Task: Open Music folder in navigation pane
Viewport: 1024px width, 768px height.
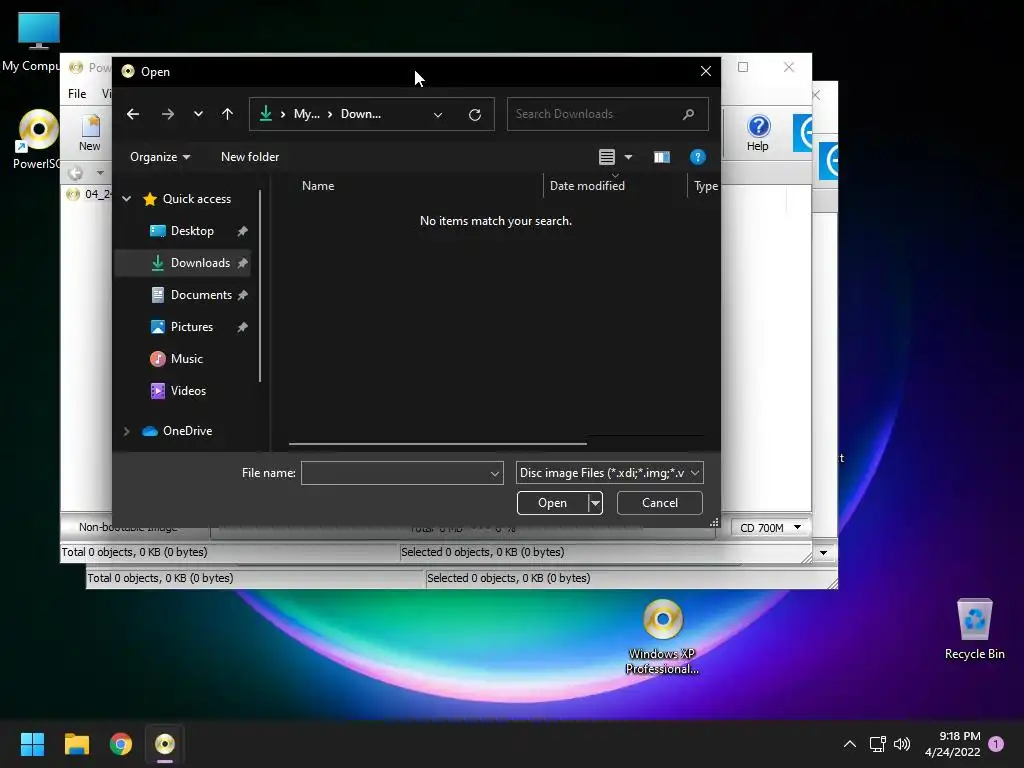Action: (x=186, y=359)
